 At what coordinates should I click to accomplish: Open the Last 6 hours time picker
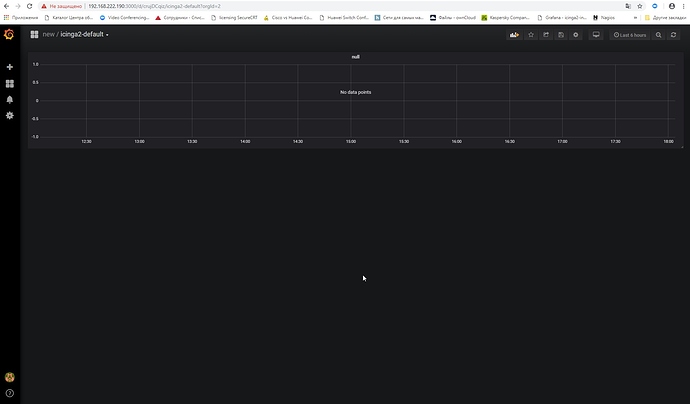click(632, 35)
